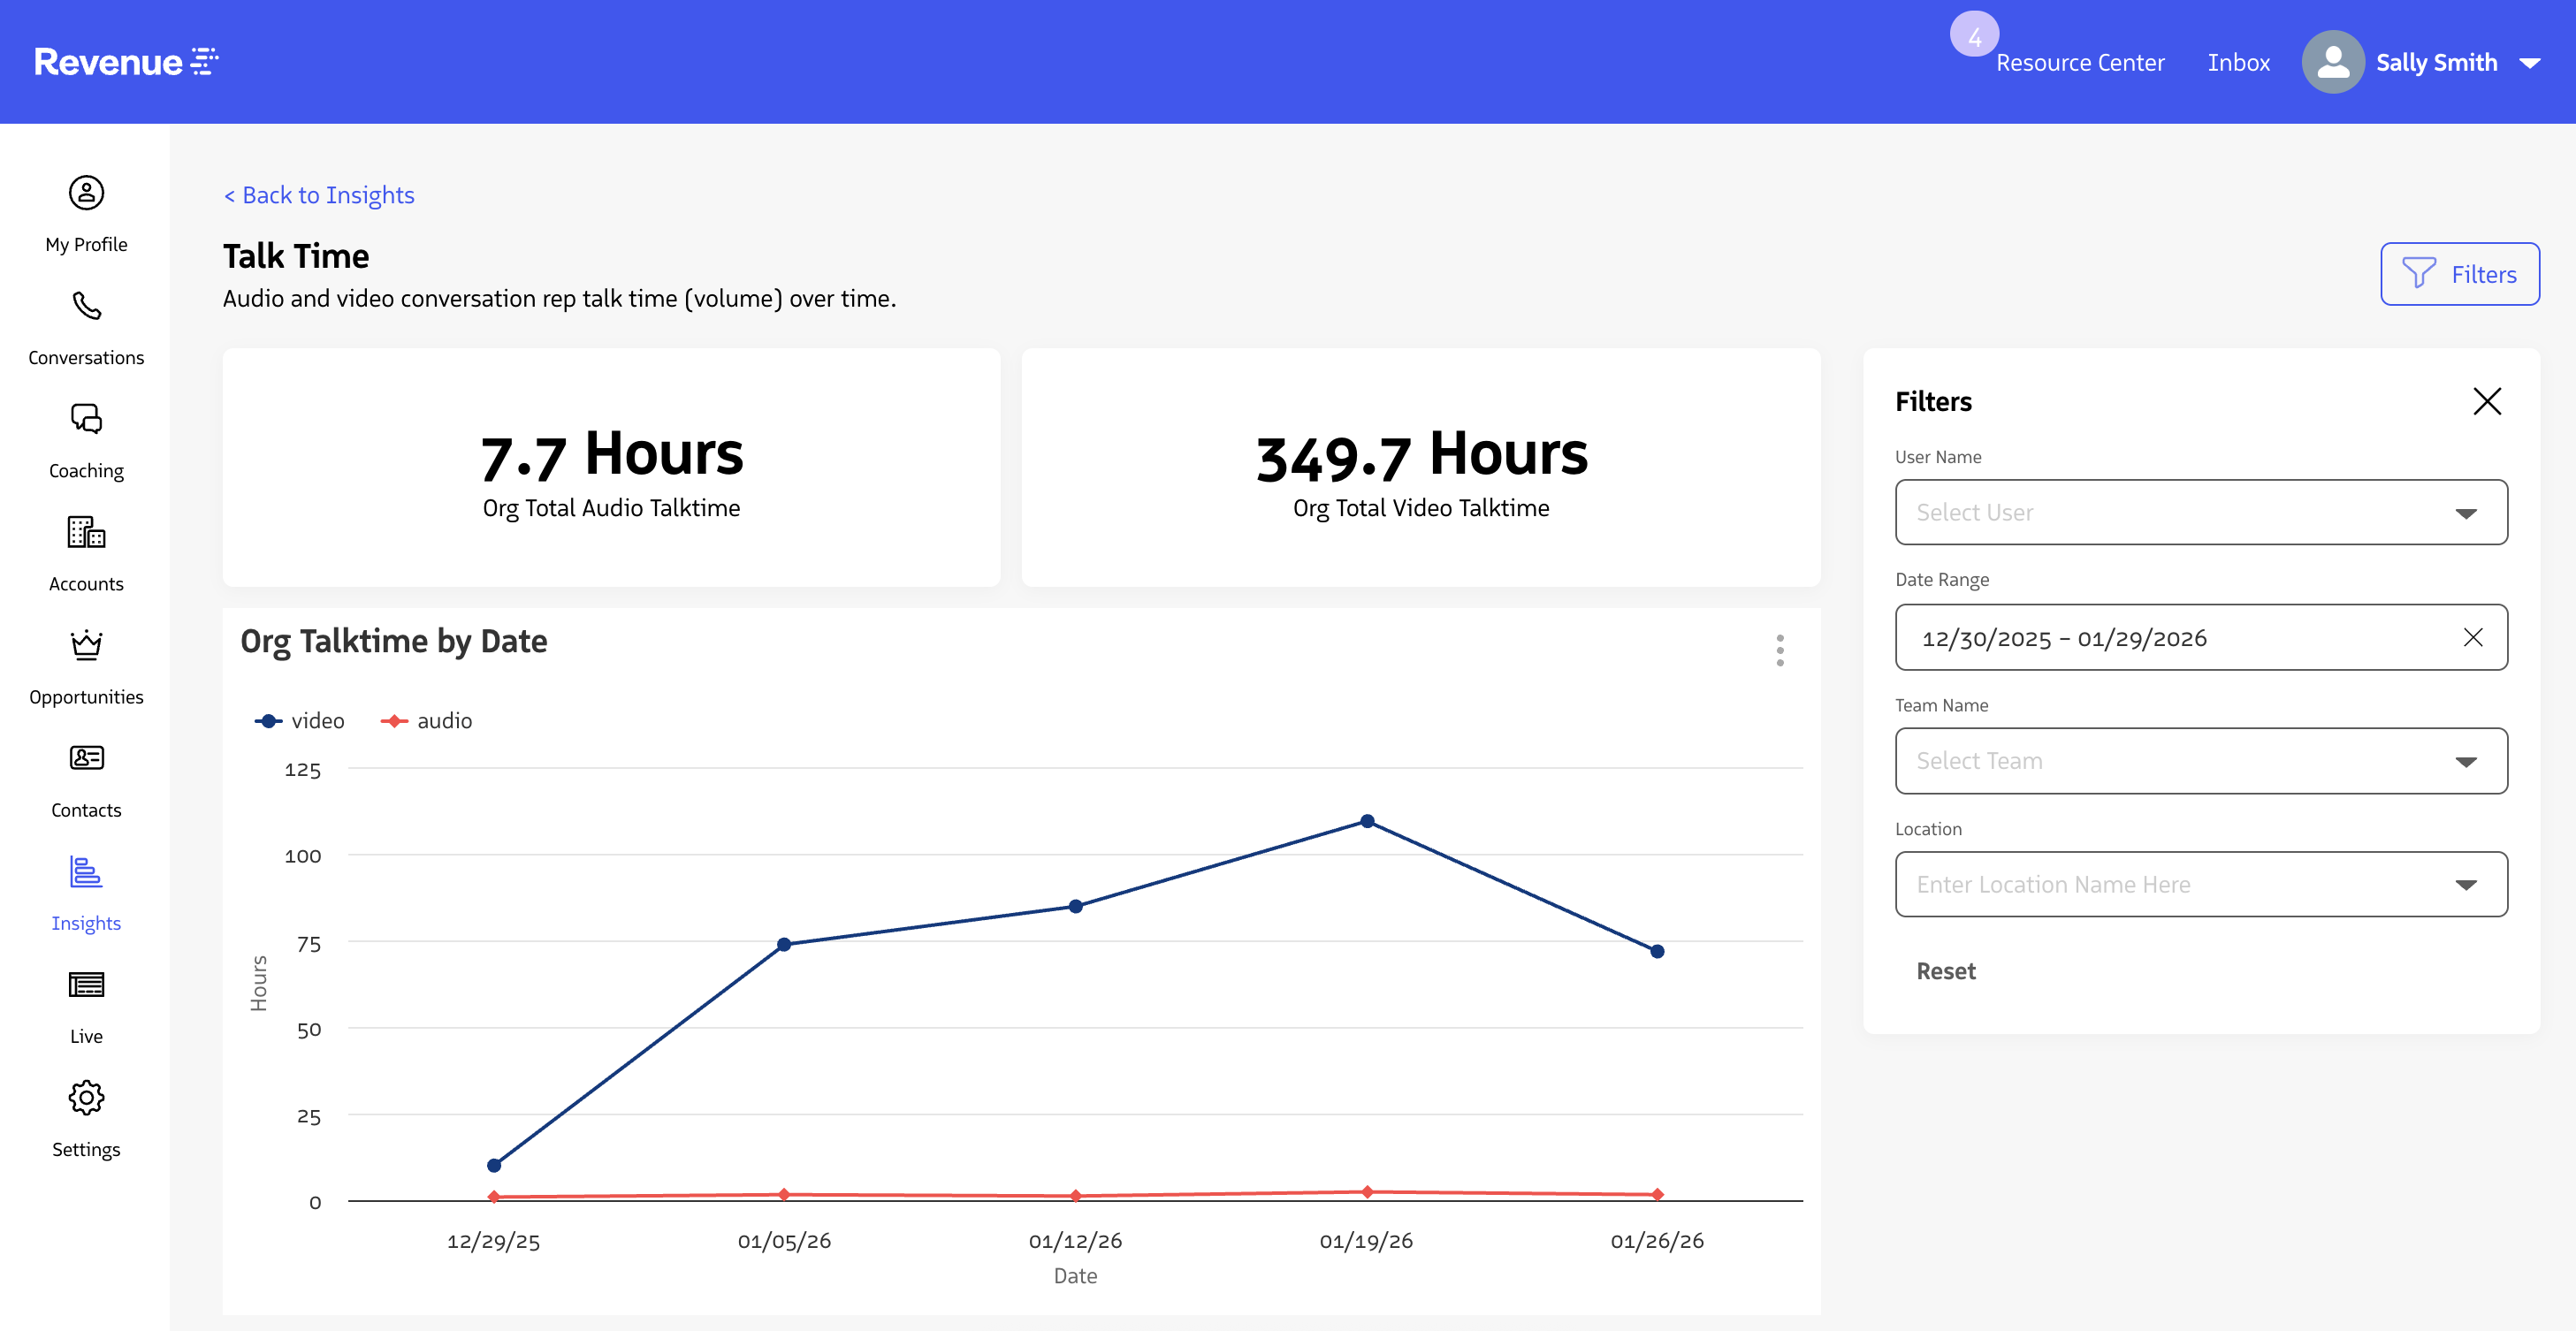Open the Org Talktime chart kebab menu
This screenshot has width=2576, height=1331.
point(1780,650)
